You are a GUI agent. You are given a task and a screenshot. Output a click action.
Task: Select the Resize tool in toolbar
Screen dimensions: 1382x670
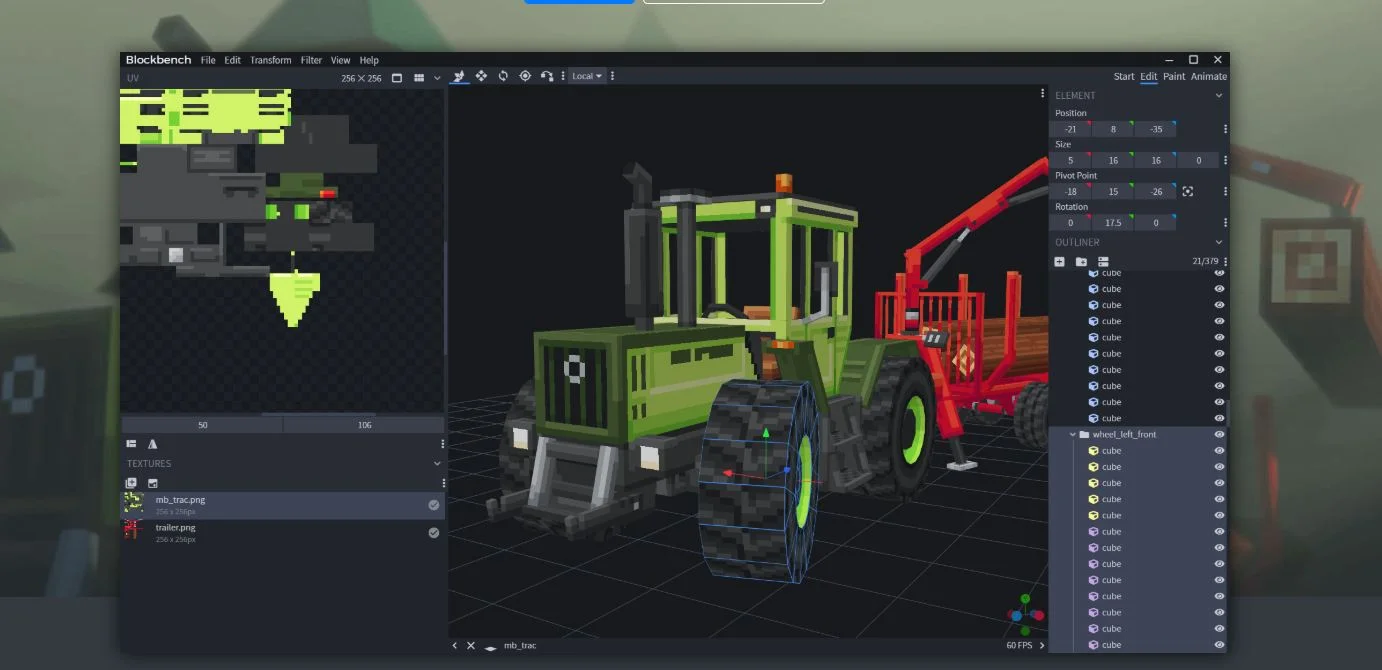[481, 76]
